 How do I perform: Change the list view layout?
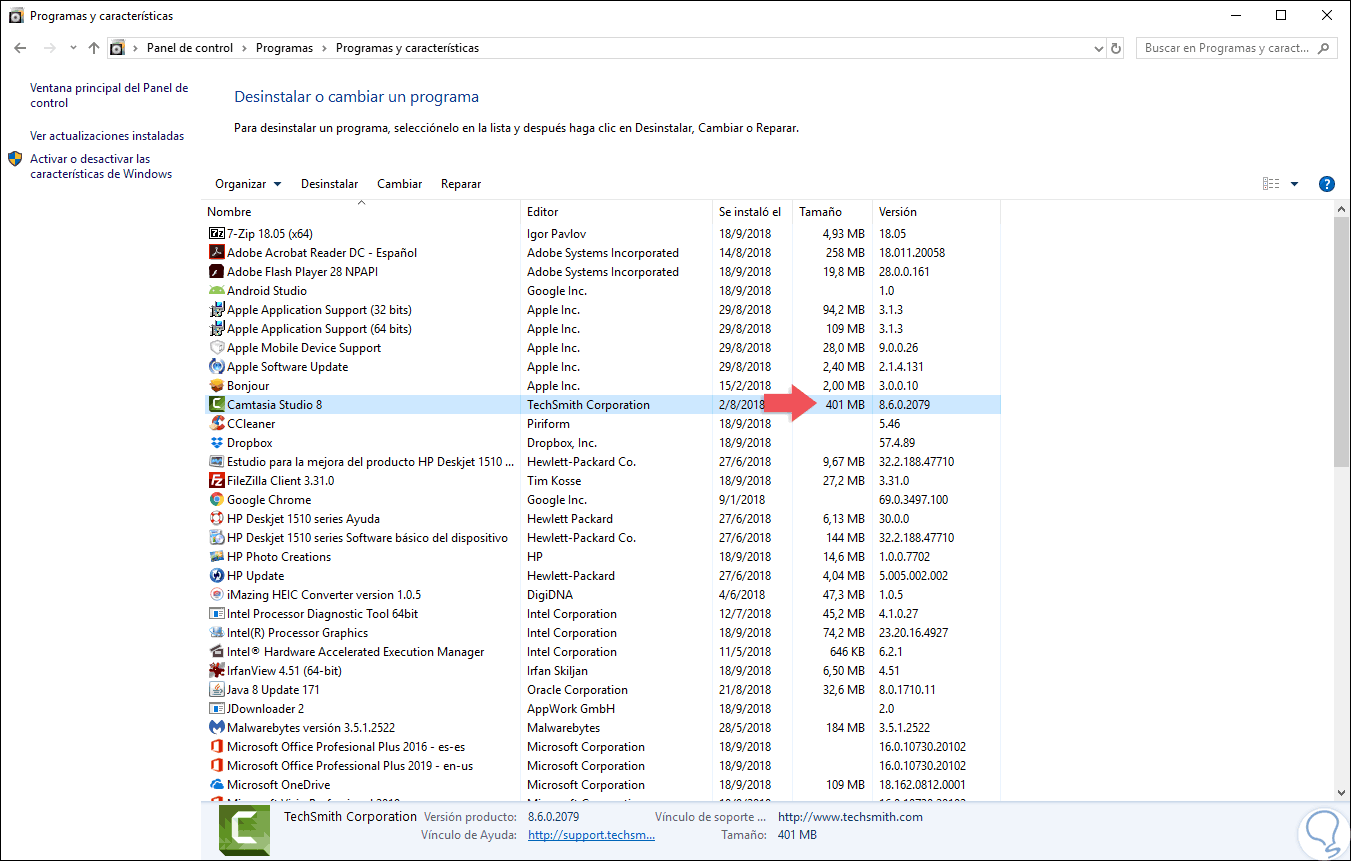tap(1271, 184)
